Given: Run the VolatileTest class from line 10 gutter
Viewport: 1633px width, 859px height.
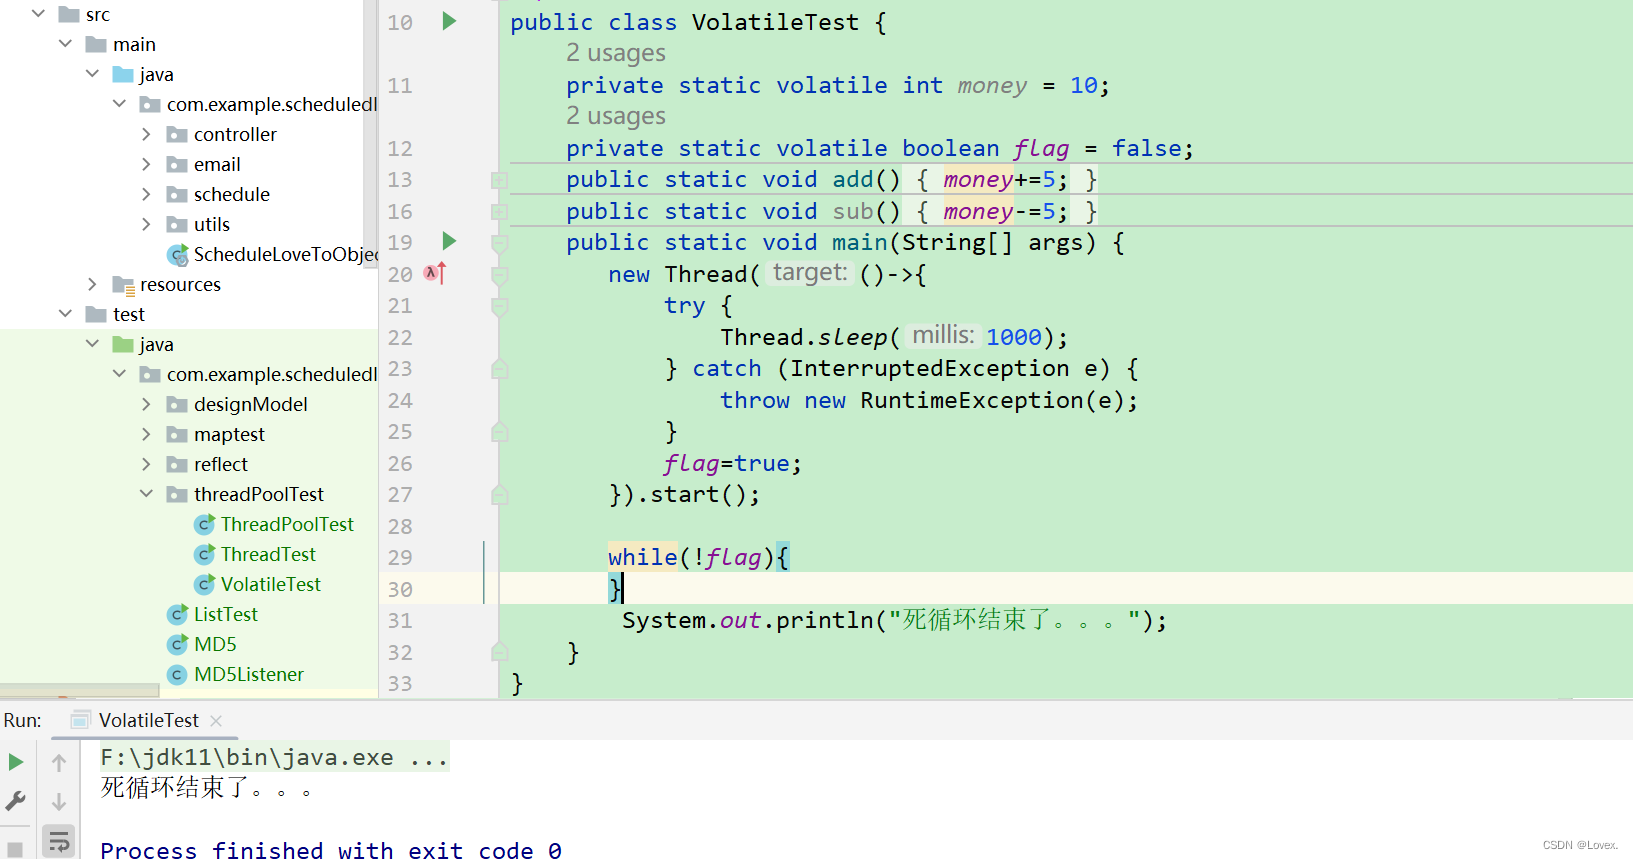Looking at the screenshot, I should click(449, 21).
